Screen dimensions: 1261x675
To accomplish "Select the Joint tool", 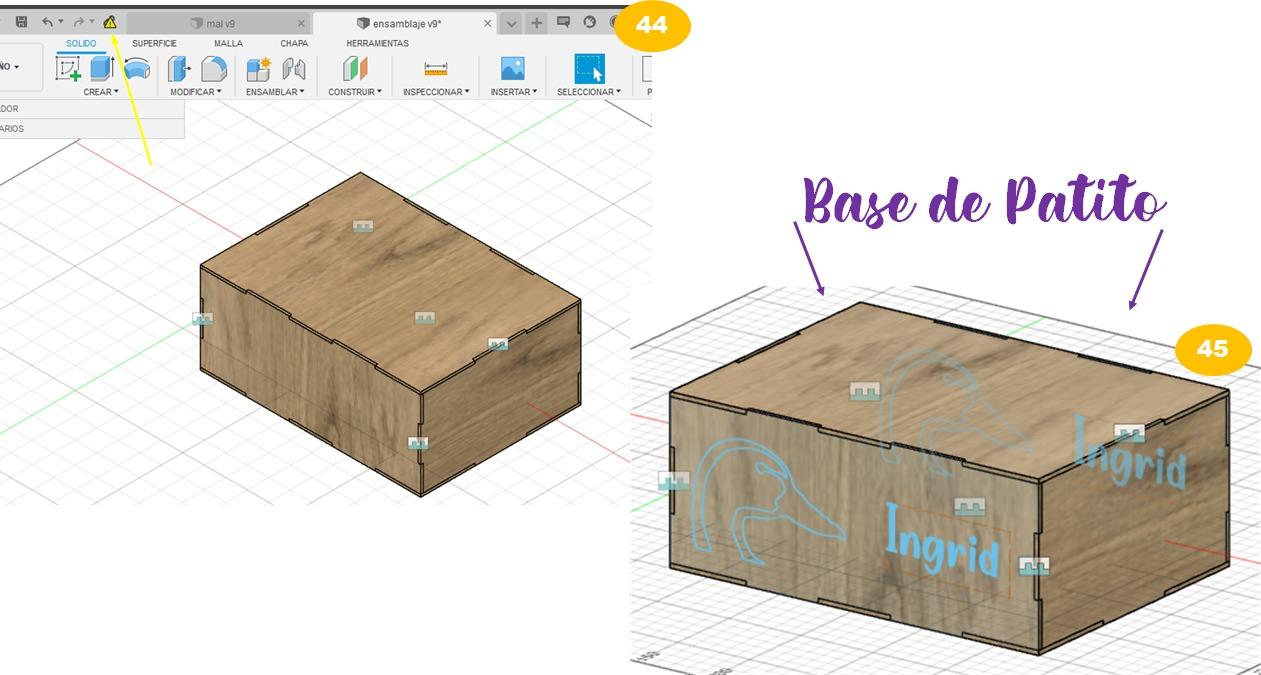I will point(293,69).
